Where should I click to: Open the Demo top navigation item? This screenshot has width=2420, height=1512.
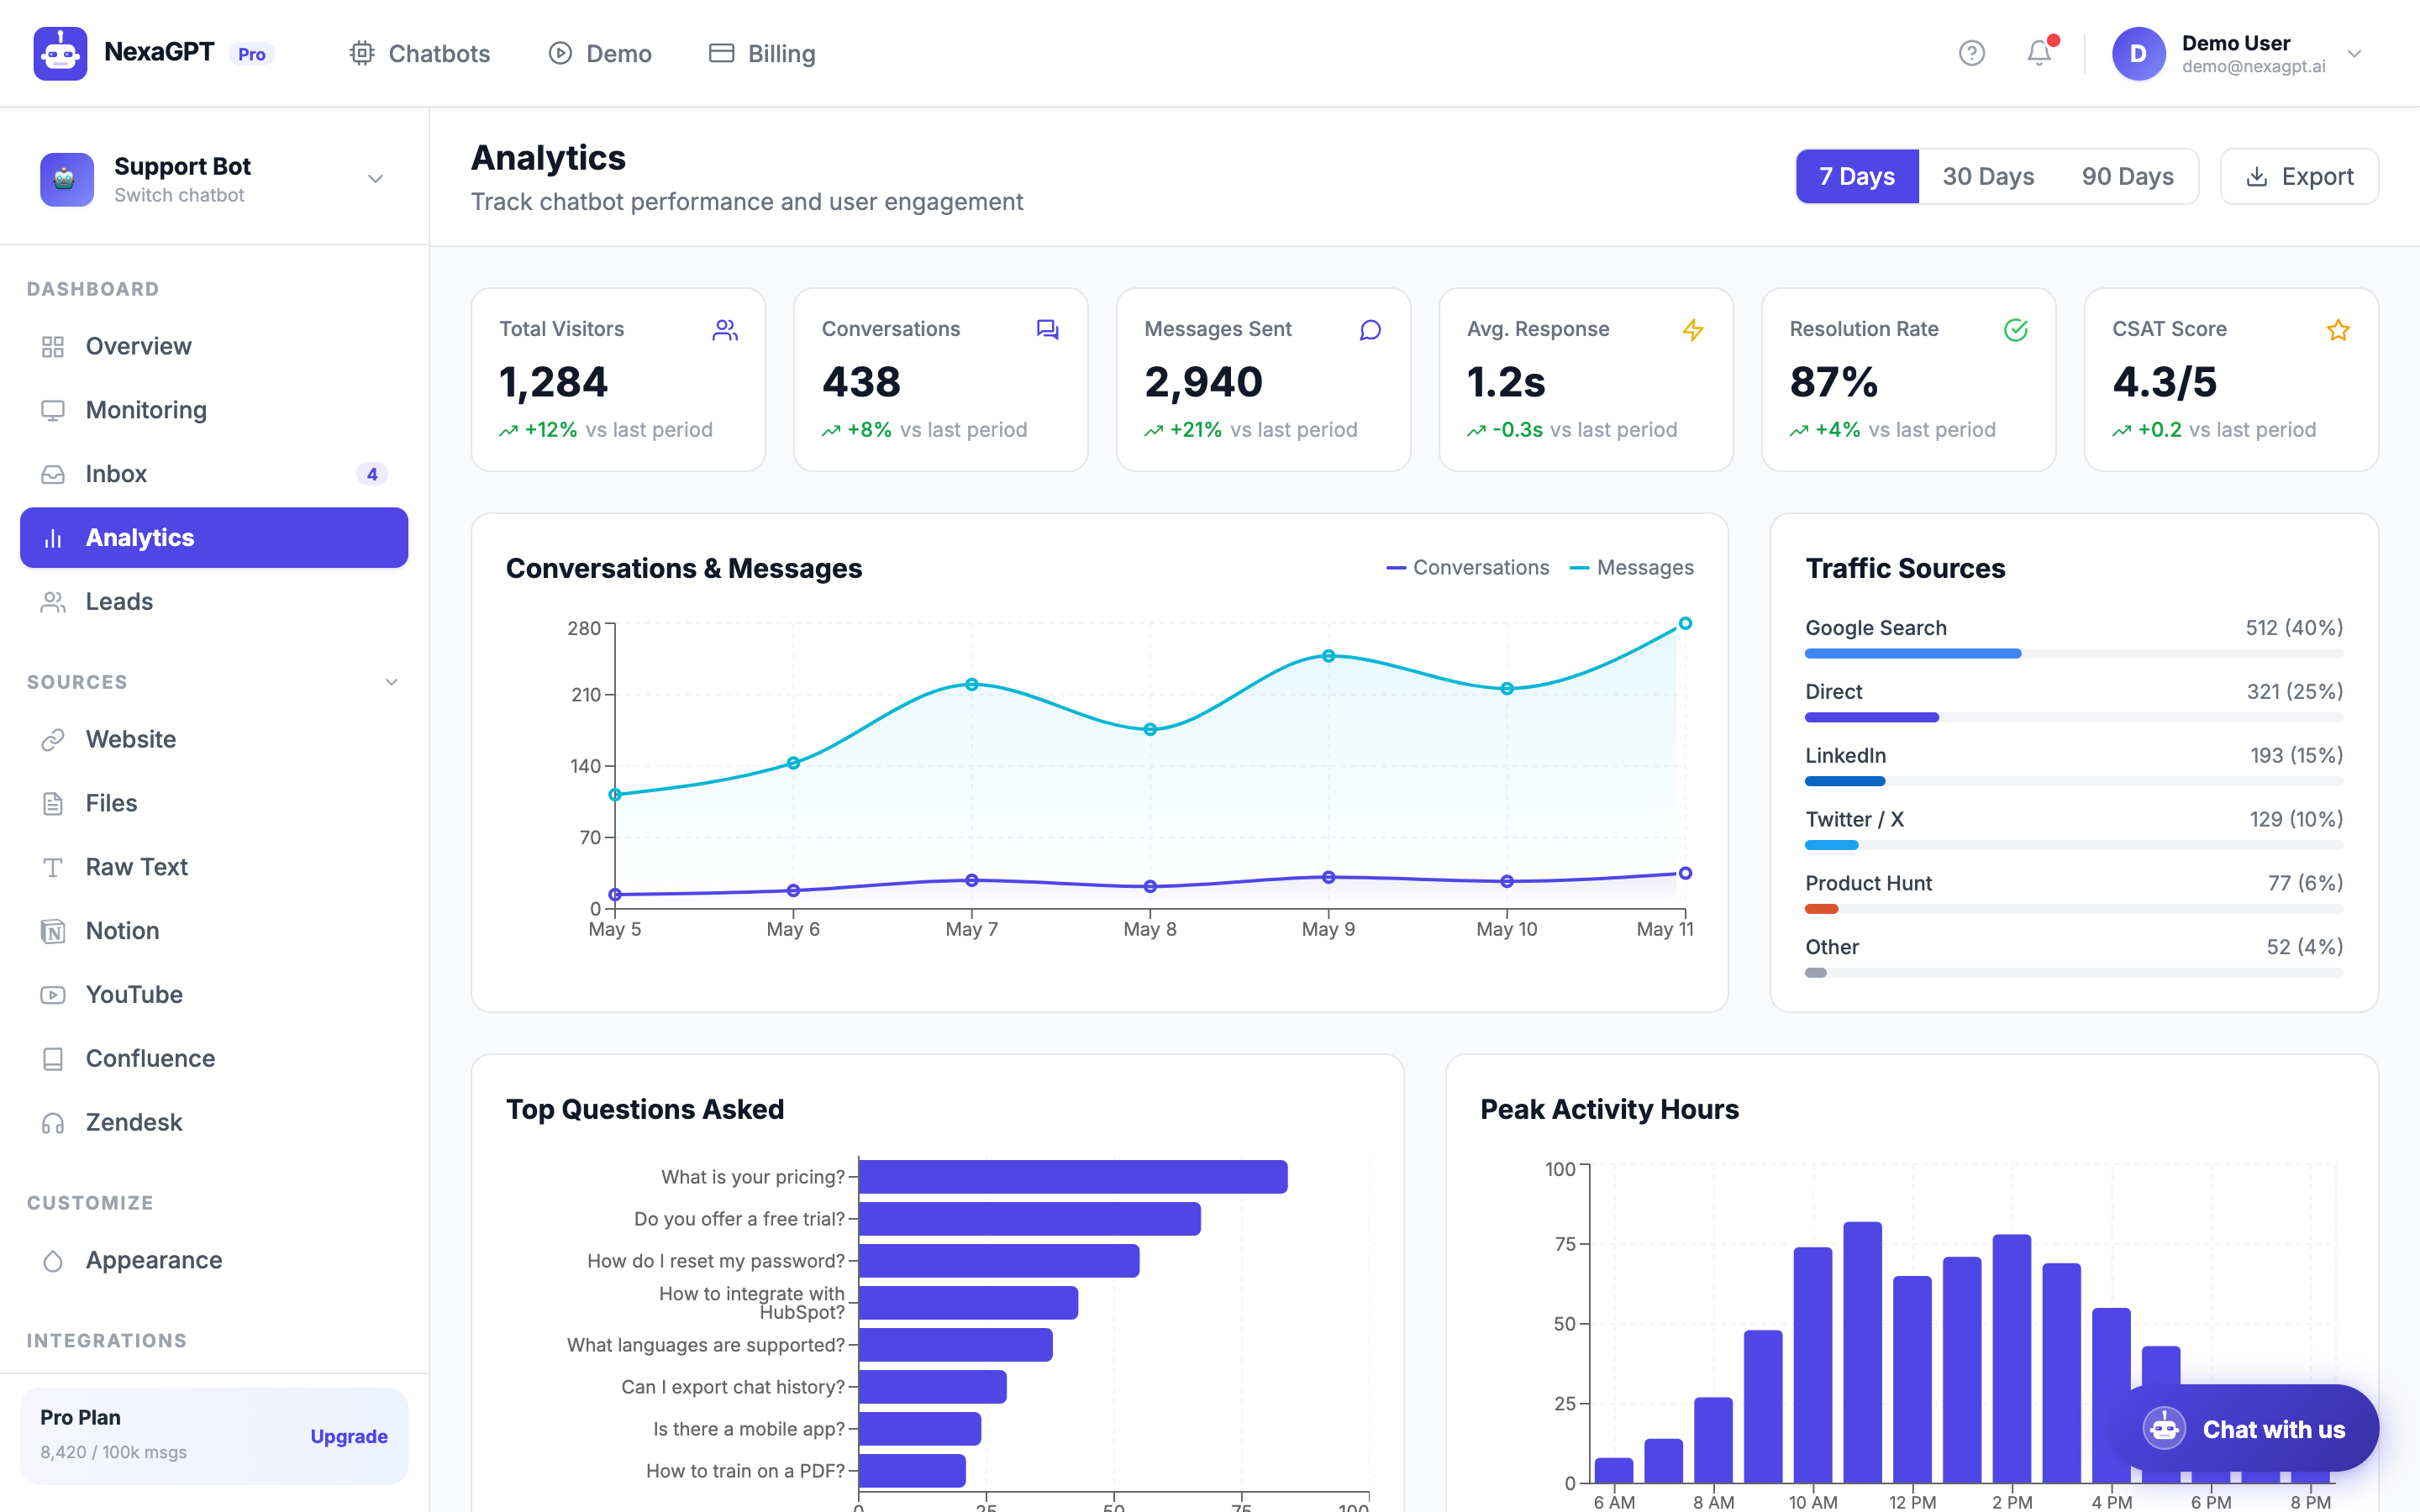[600, 53]
